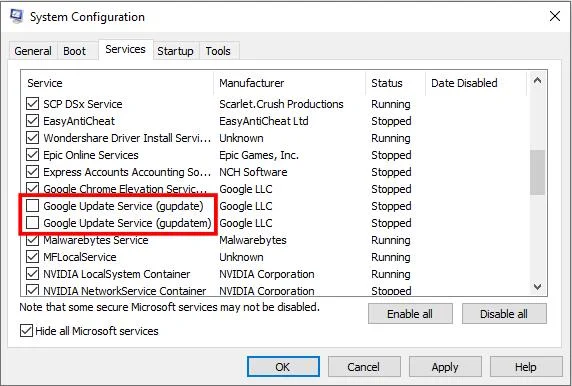Click Running status of SCP DSx Service

click(x=391, y=104)
